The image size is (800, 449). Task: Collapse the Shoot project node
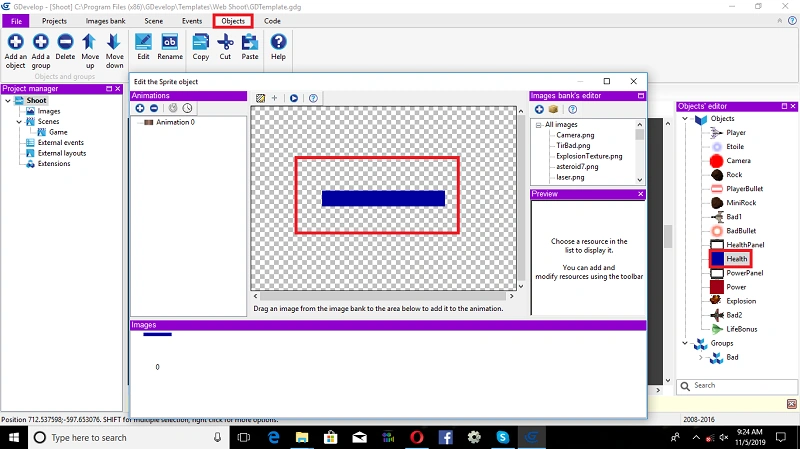8,101
